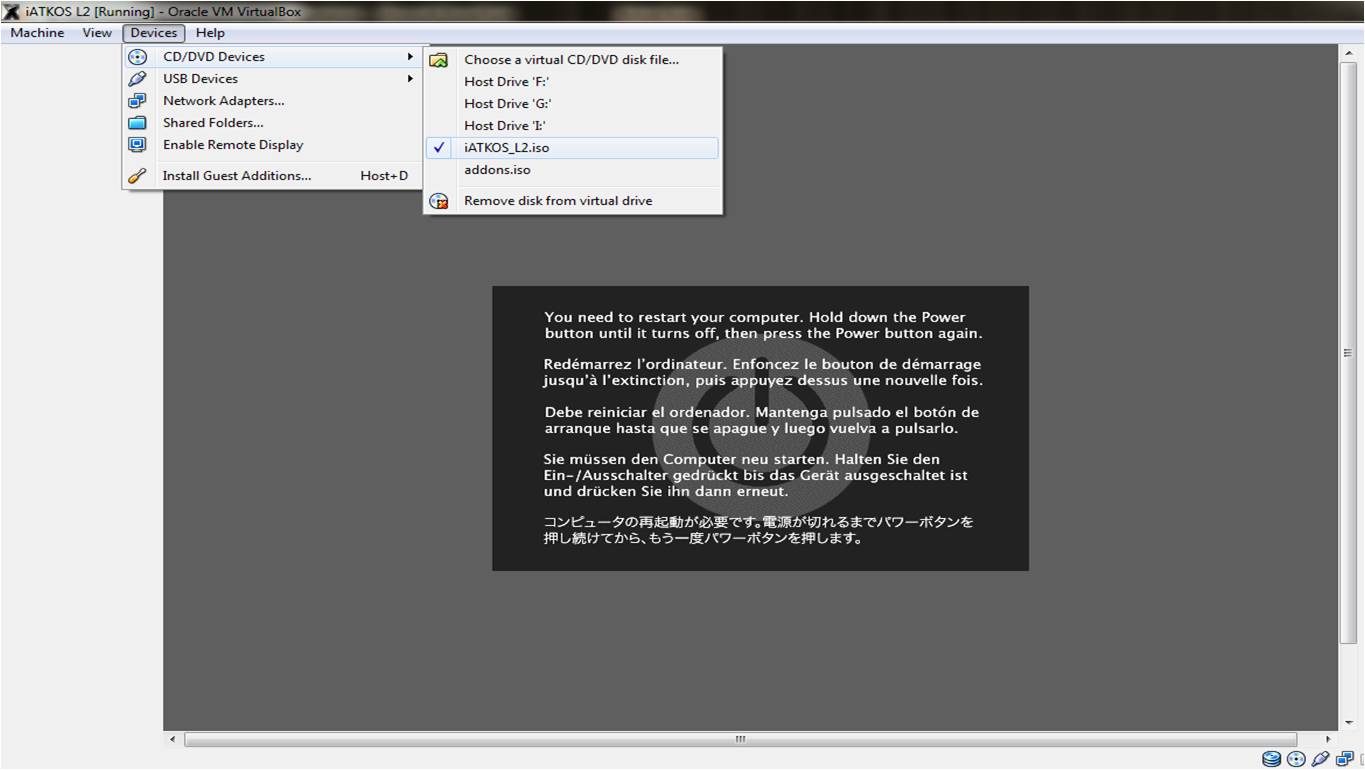Click the horizontal scrollbar right arrow
Image resolution: width=1365 pixels, height=770 pixels.
[1328, 740]
